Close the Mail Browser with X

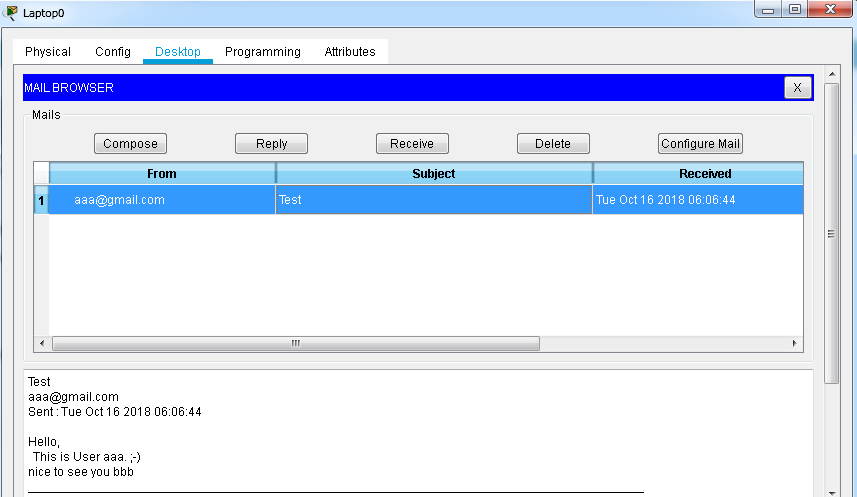coord(797,87)
